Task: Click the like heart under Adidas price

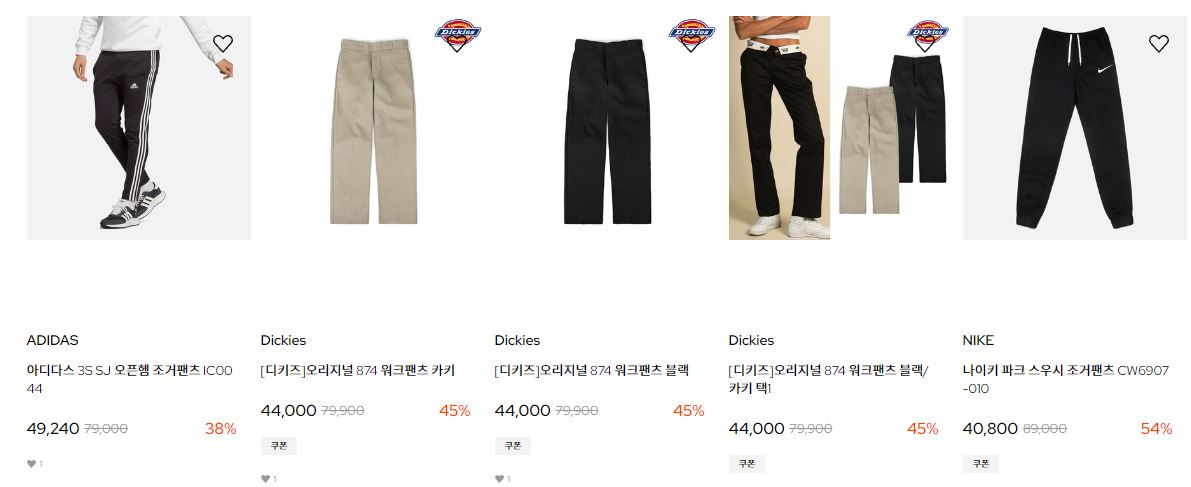Action: pyautogui.click(x=31, y=464)
